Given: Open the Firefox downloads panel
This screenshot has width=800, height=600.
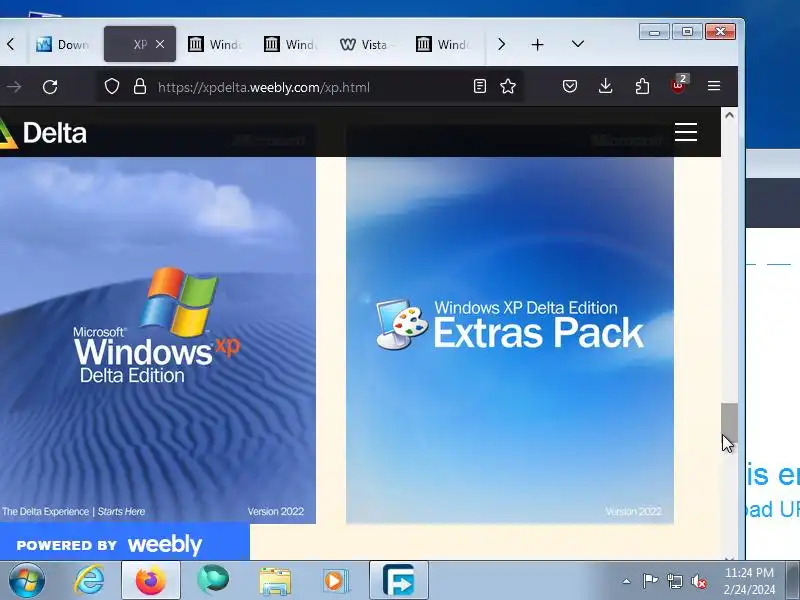Looking at the screenshot, I should pyautogui.click(x=606, y=86).
